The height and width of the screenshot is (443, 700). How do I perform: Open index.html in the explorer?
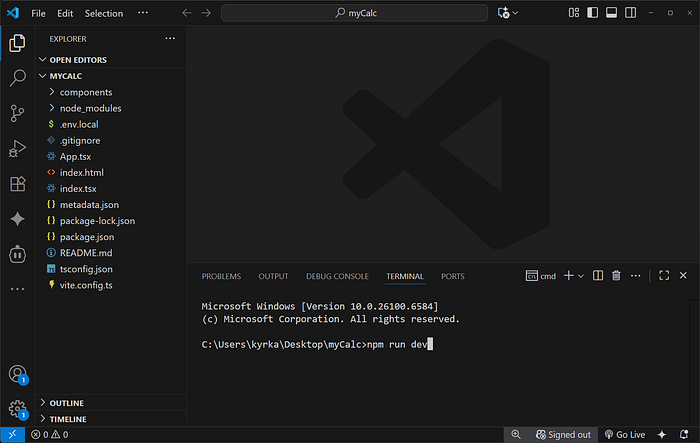click(x=111, y=172)
